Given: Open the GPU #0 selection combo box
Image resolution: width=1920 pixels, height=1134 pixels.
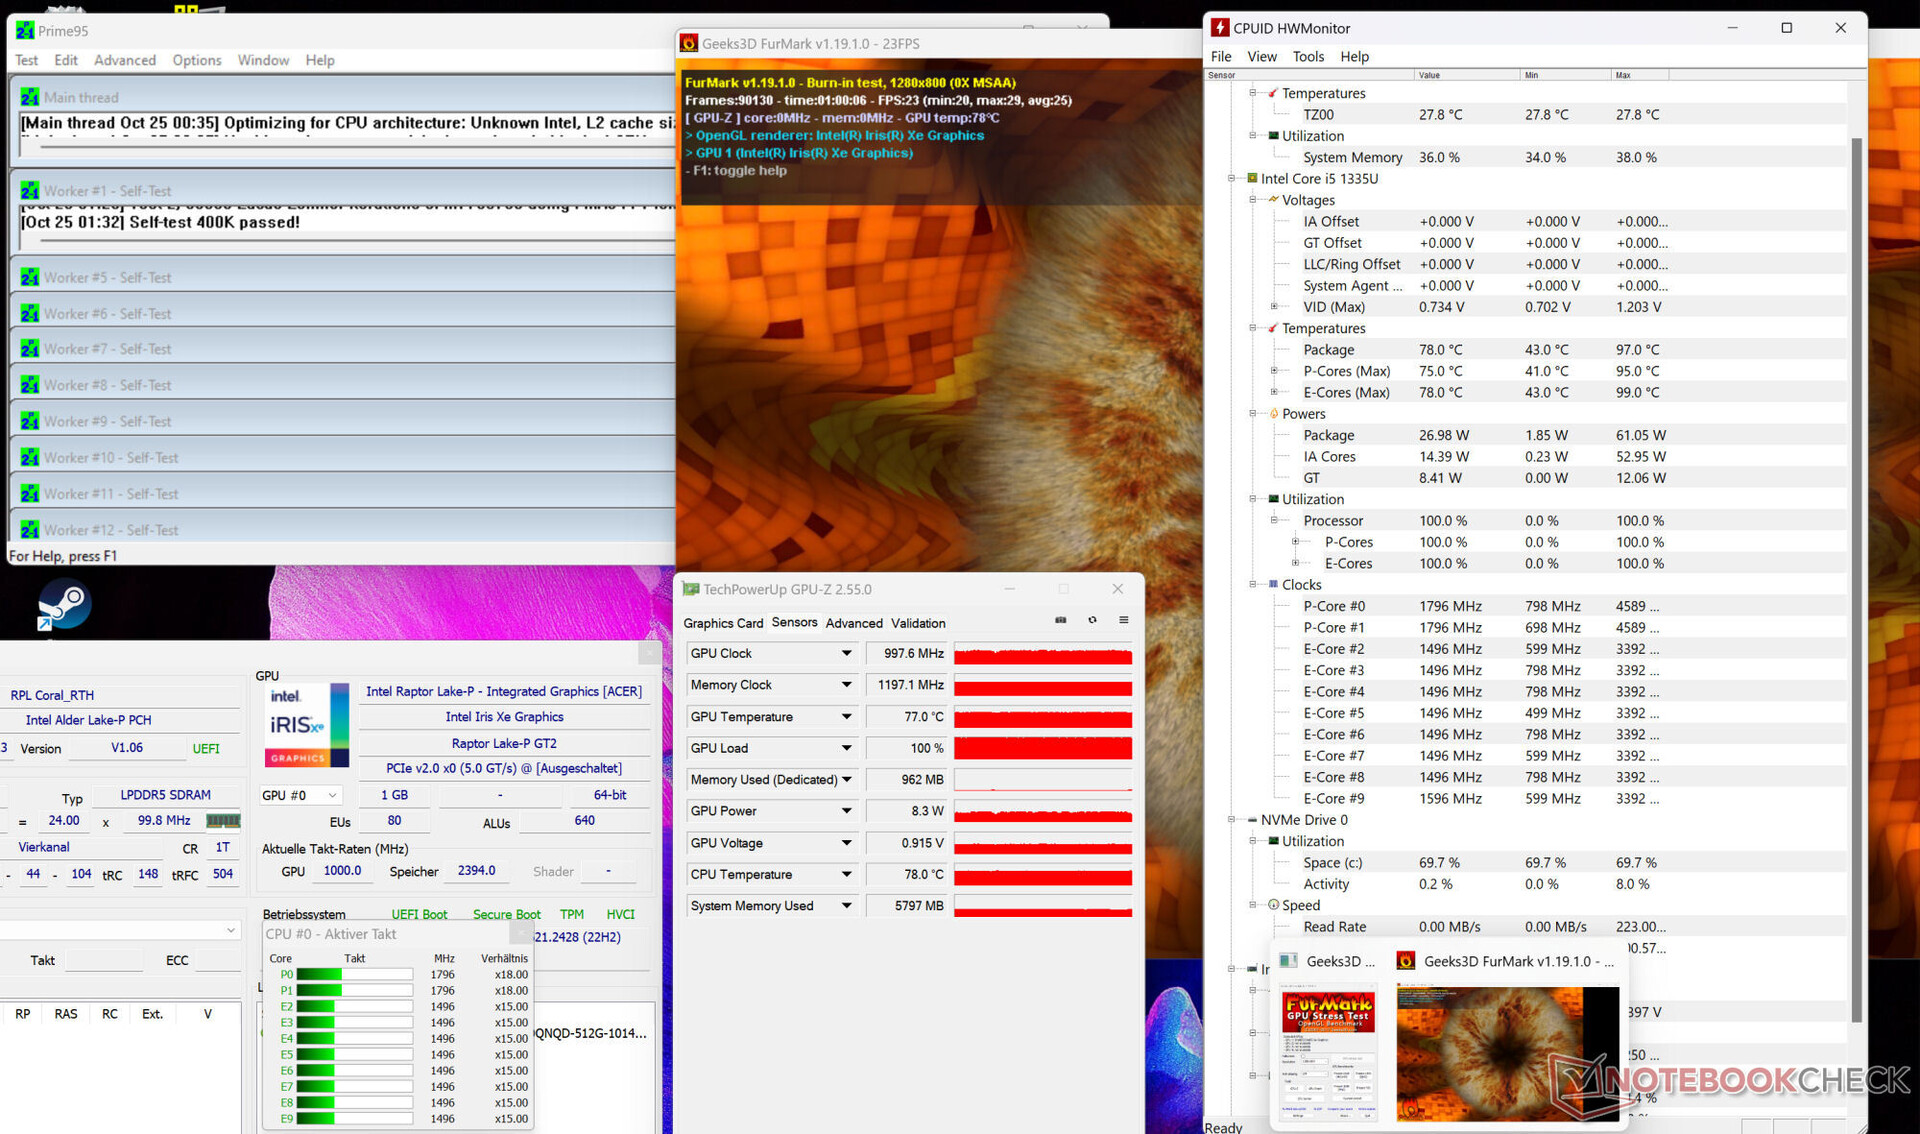Looking at the screenshot, I should click(300, 795).
